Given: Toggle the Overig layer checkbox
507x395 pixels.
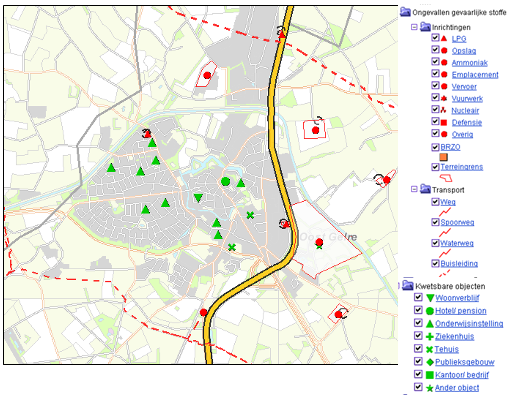Looking at the screenshot, I should point(435,133).
